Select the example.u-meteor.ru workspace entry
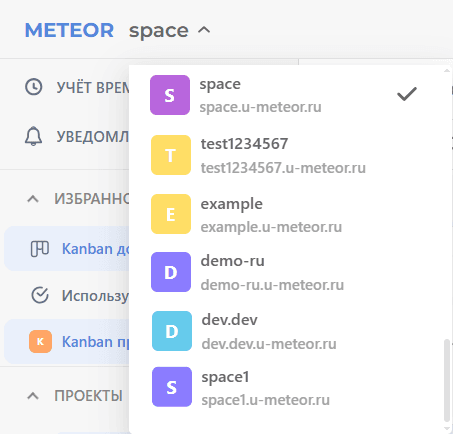453x434 pixels. (287, 215)
